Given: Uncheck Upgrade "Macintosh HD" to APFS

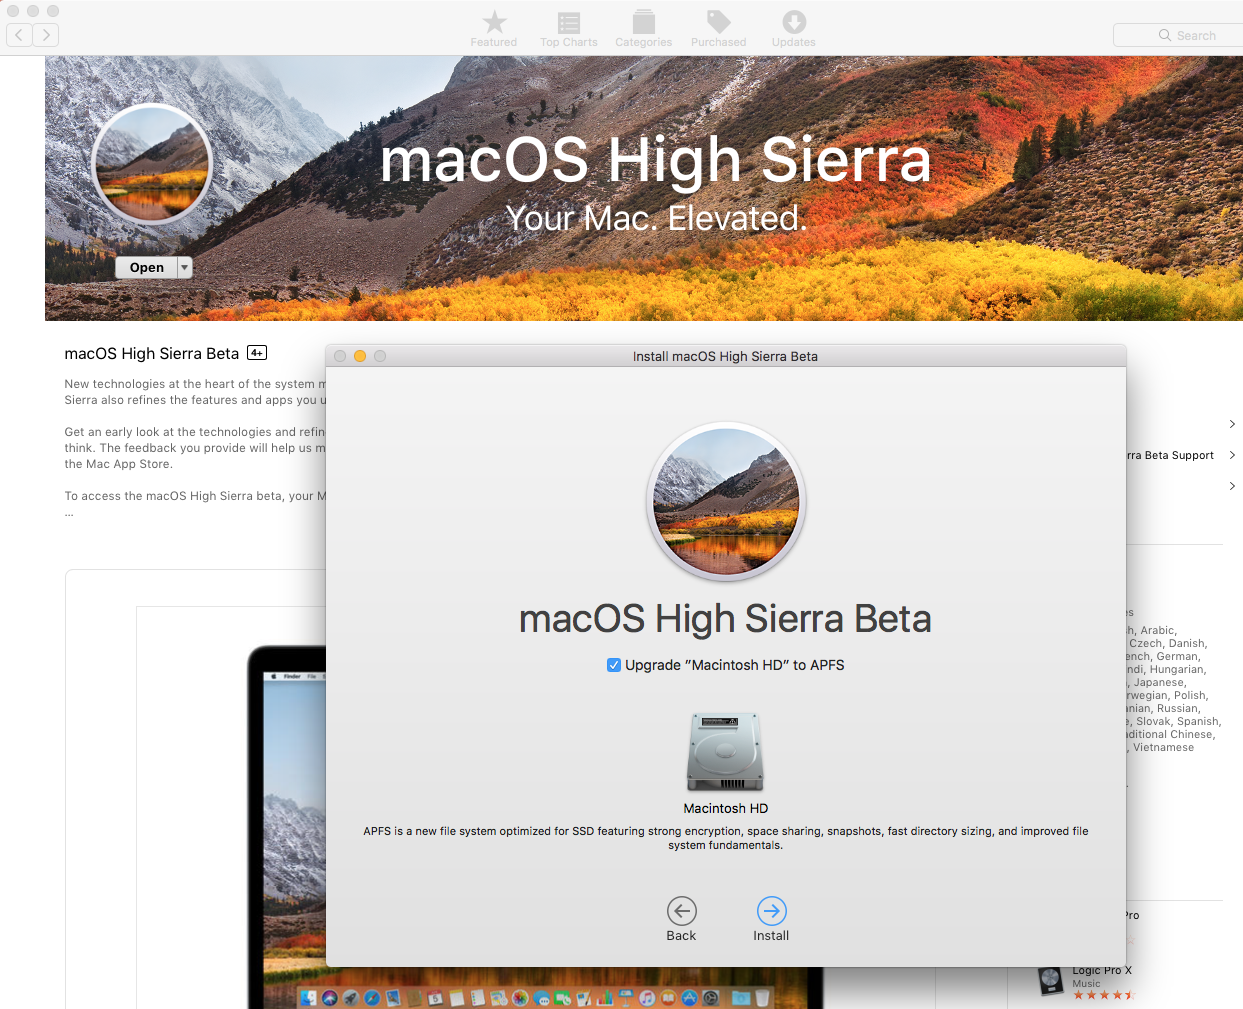Looking at the screenshot, I should point(614,665).
